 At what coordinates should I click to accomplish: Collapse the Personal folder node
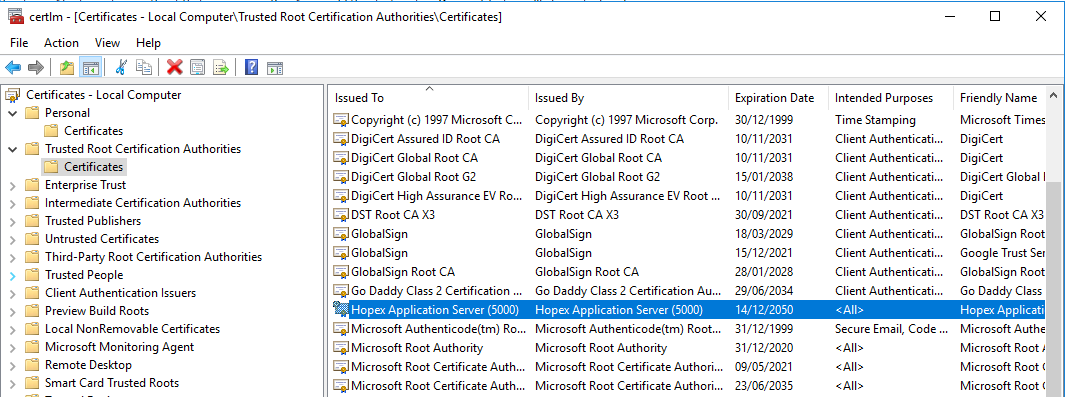tap(13, 113)
